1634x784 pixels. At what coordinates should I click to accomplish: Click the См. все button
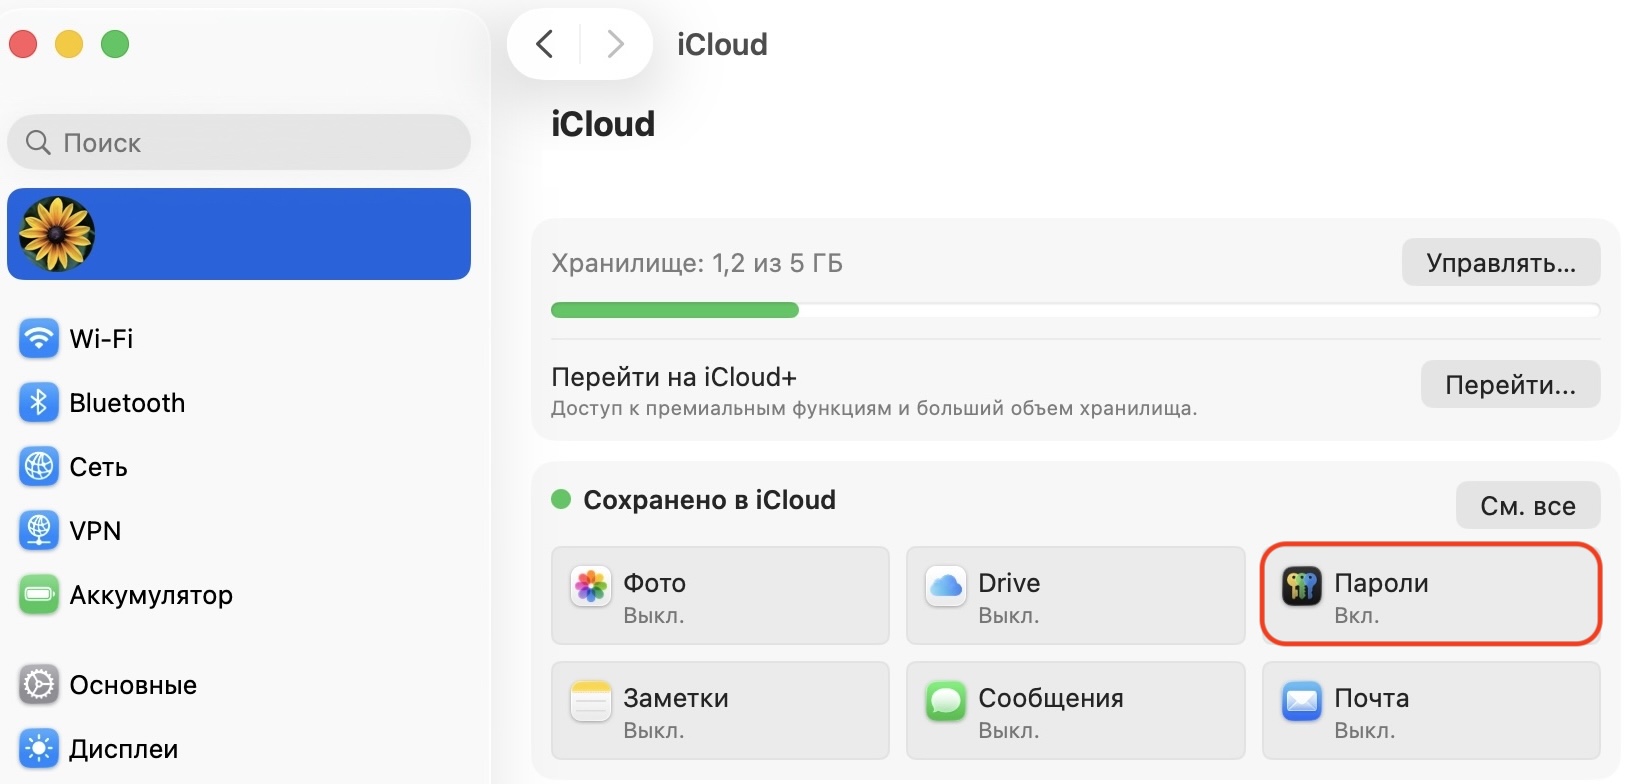pos(1528,506)
